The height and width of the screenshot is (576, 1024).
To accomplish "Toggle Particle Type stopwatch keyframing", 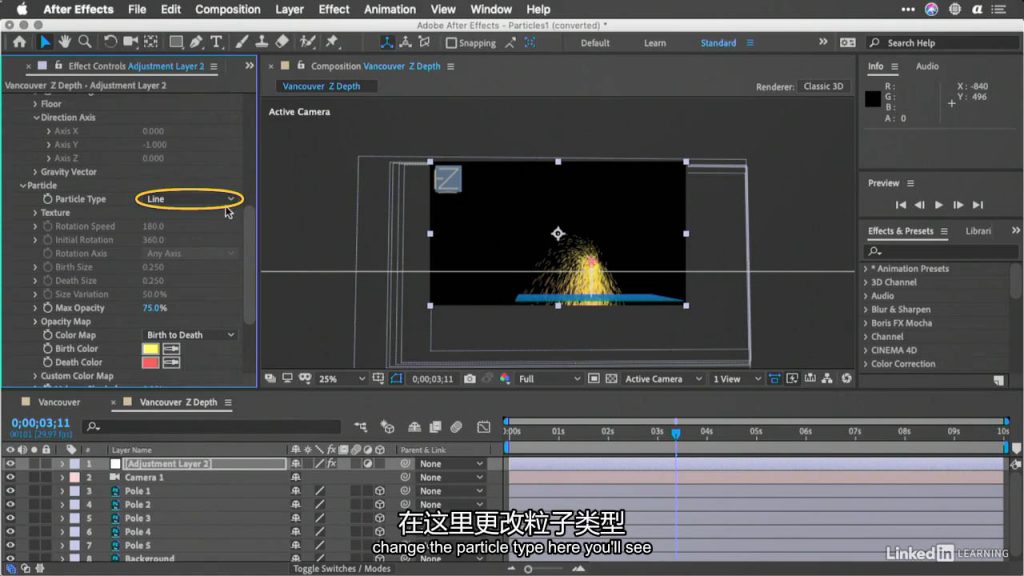I will tap(48, 199).
